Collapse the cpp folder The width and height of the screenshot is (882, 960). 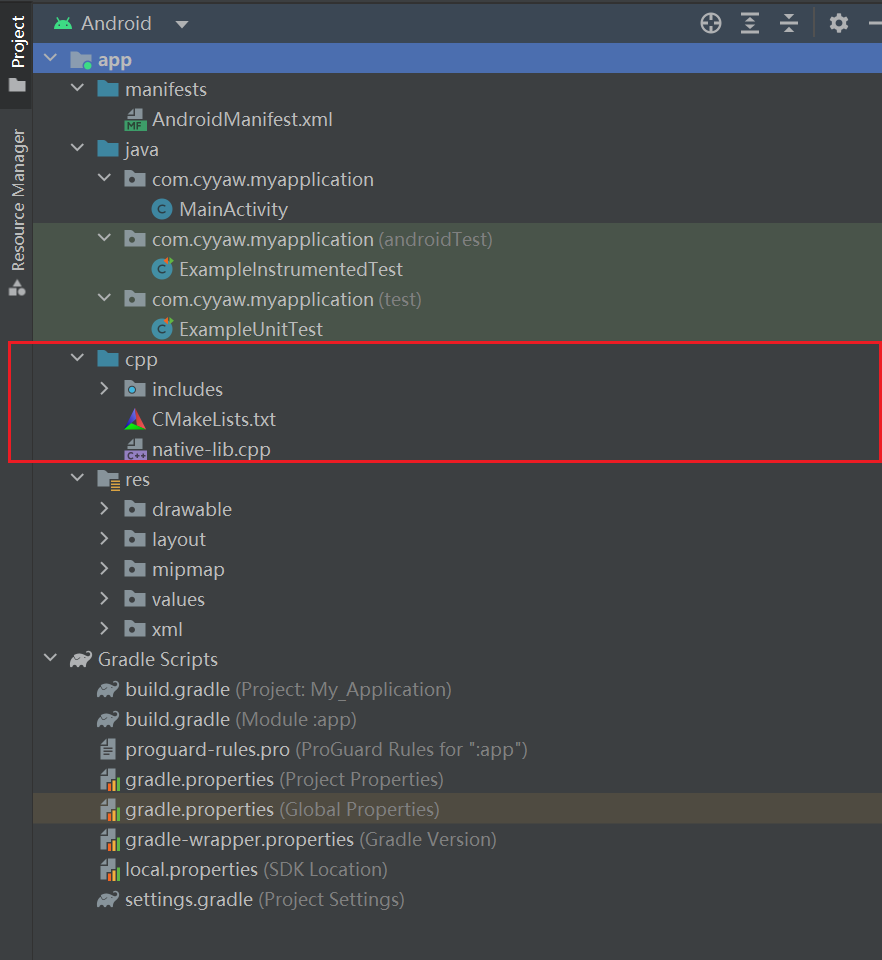[77, 359]
